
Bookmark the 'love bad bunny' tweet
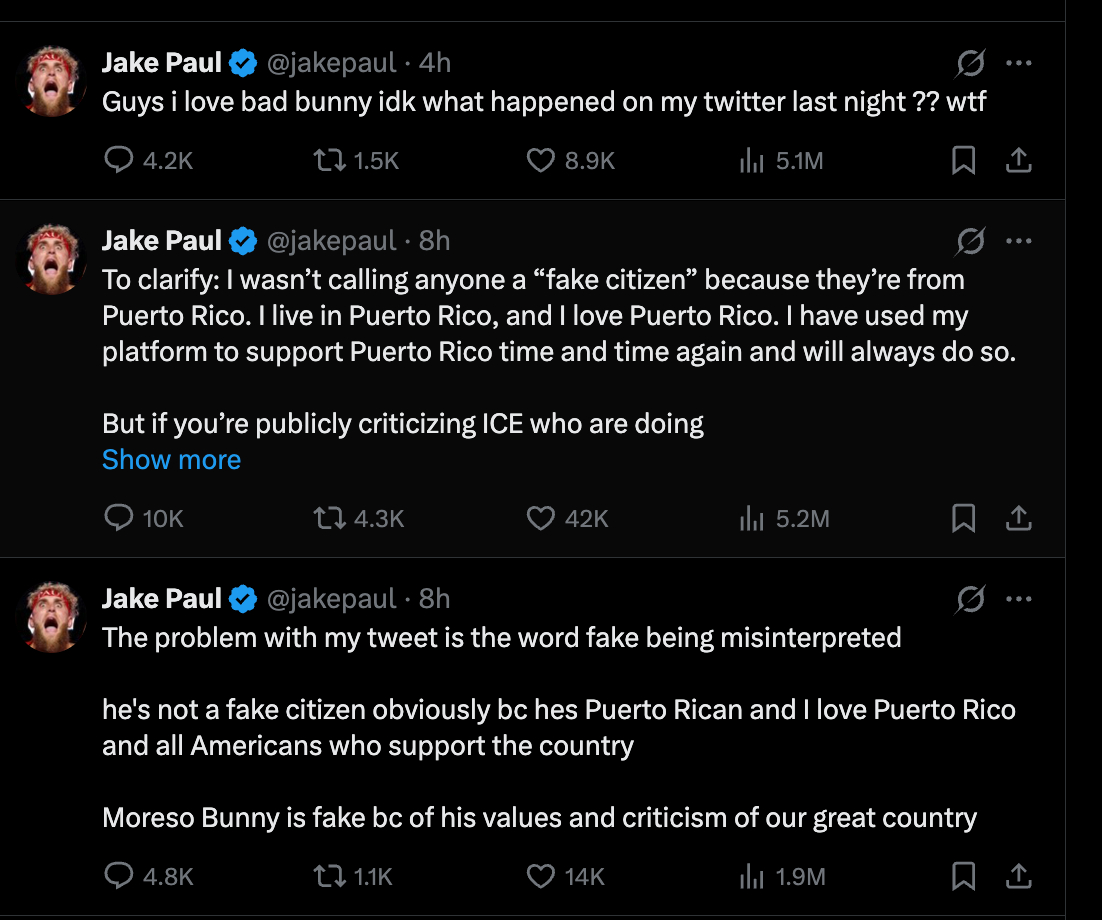[x=963, y=160]
